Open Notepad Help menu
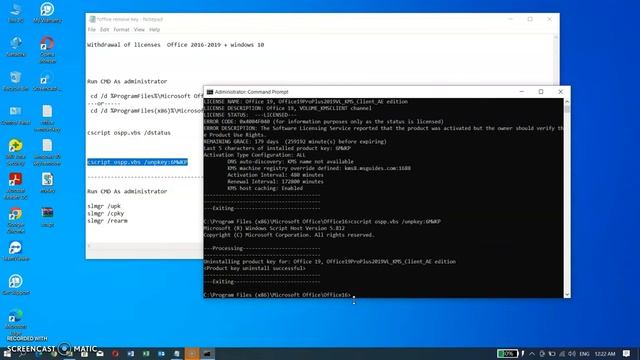640x360 pixels. [154, 30]
